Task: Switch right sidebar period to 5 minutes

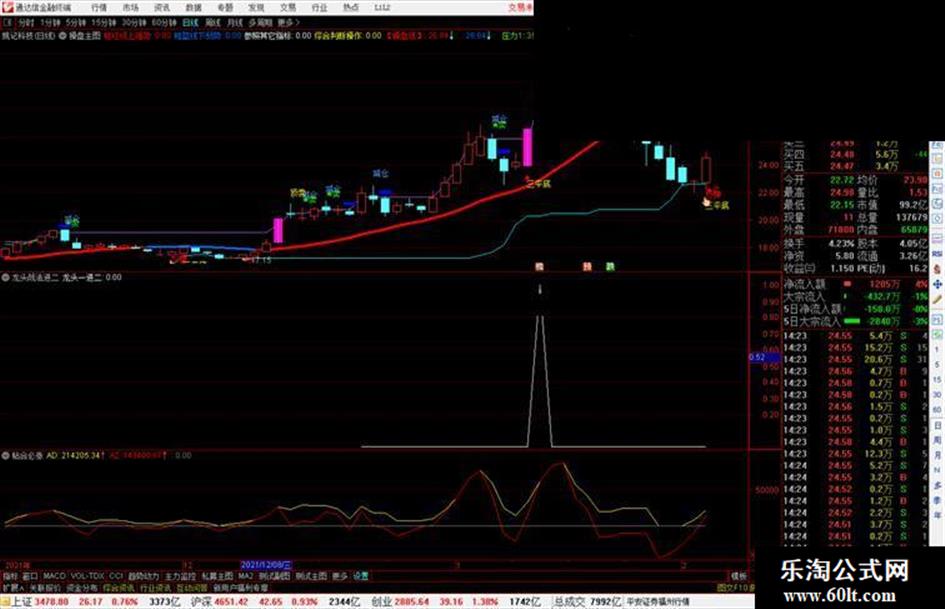Action: coord(937,365)
